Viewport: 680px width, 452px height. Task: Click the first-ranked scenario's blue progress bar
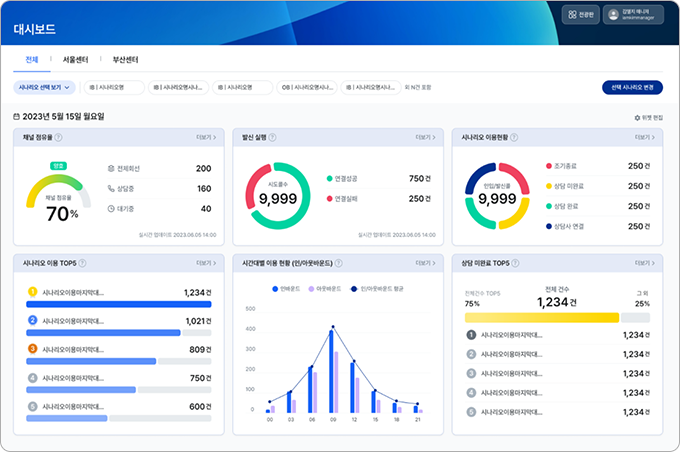point(118,304)
